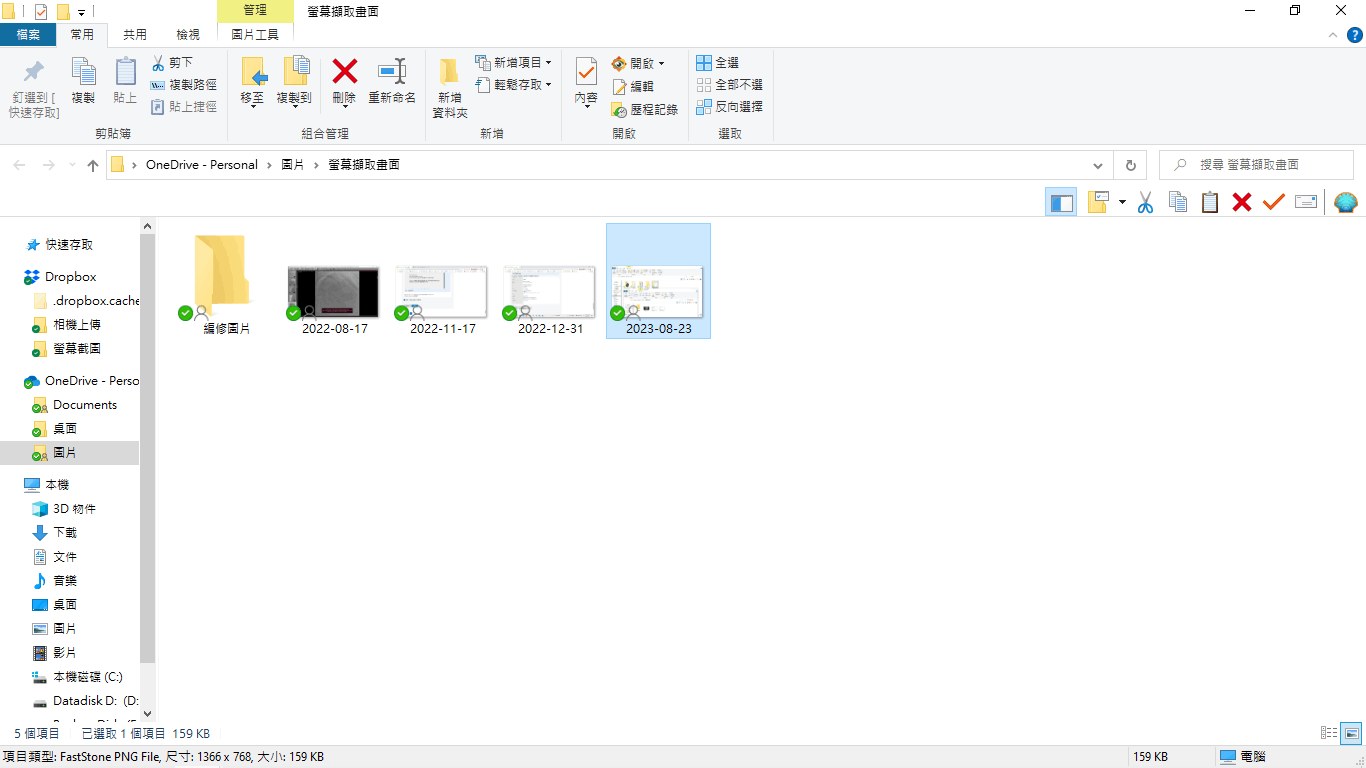
Task: Click the search box 搜尋 螢幕擷取畫面
Action: pos(1256,165)
